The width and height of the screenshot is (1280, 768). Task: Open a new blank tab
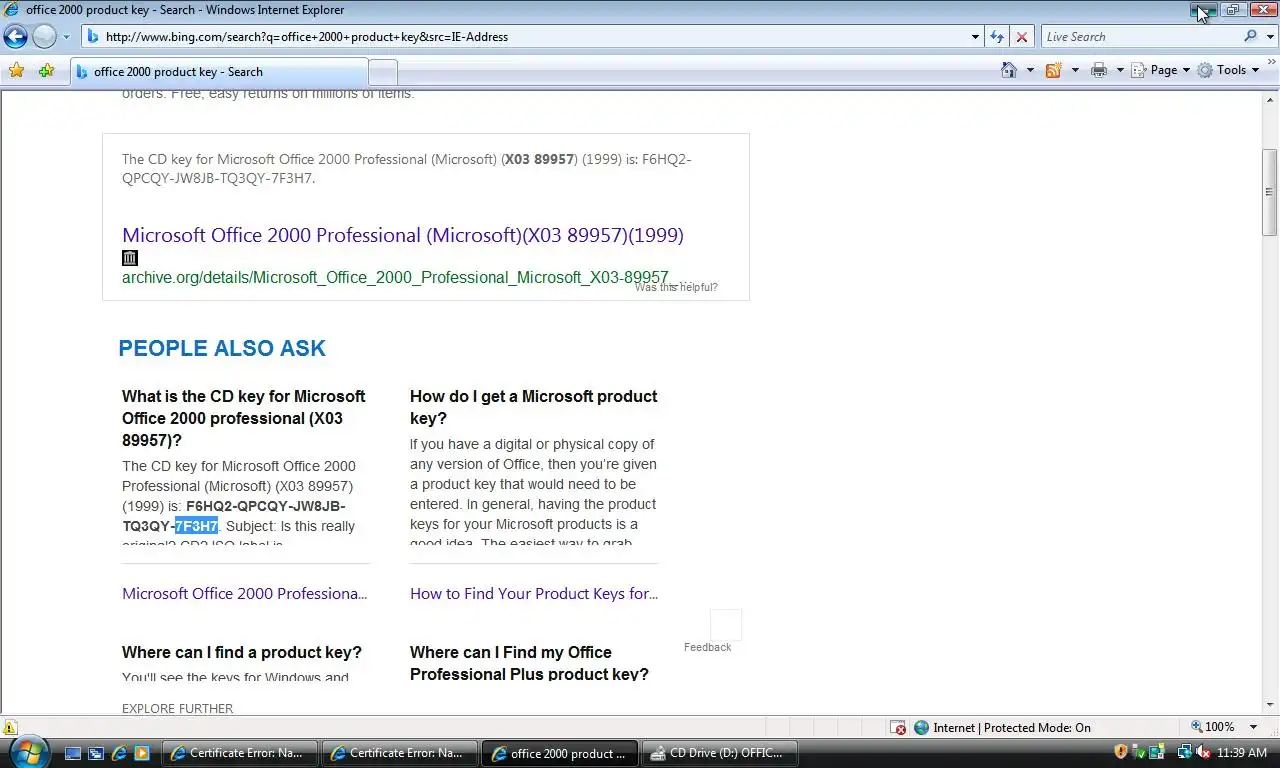click(383, 72)
